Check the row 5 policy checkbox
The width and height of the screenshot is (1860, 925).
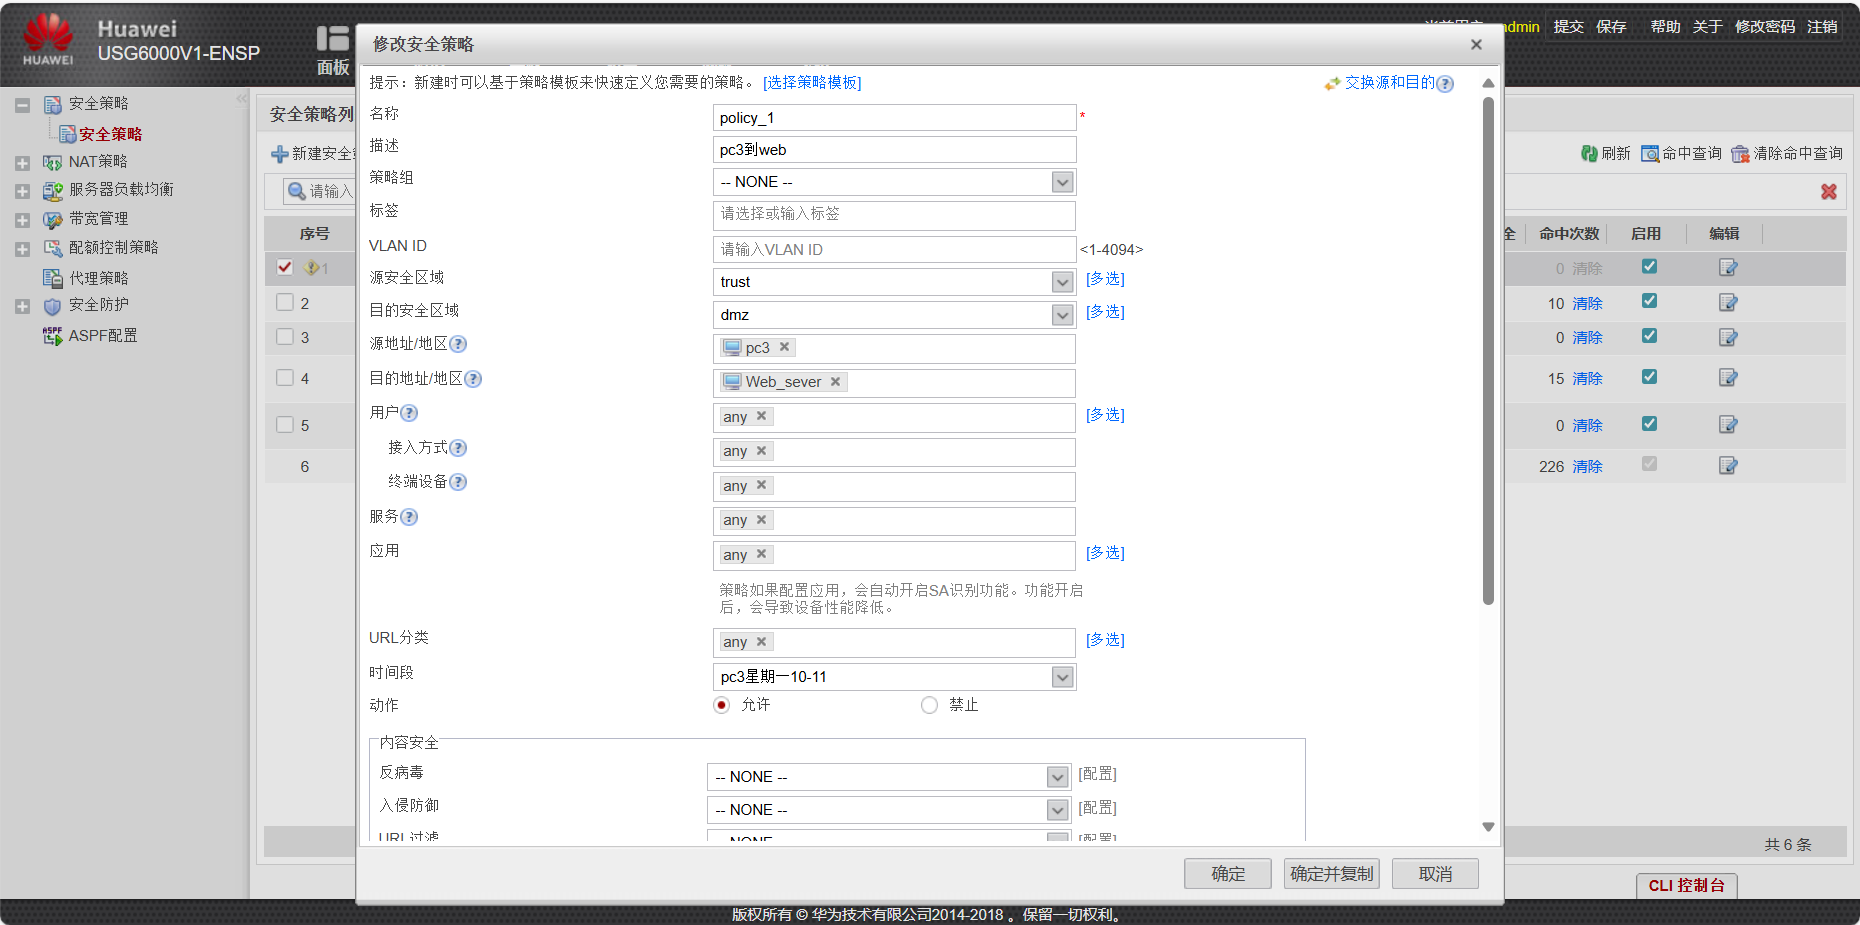285,425
